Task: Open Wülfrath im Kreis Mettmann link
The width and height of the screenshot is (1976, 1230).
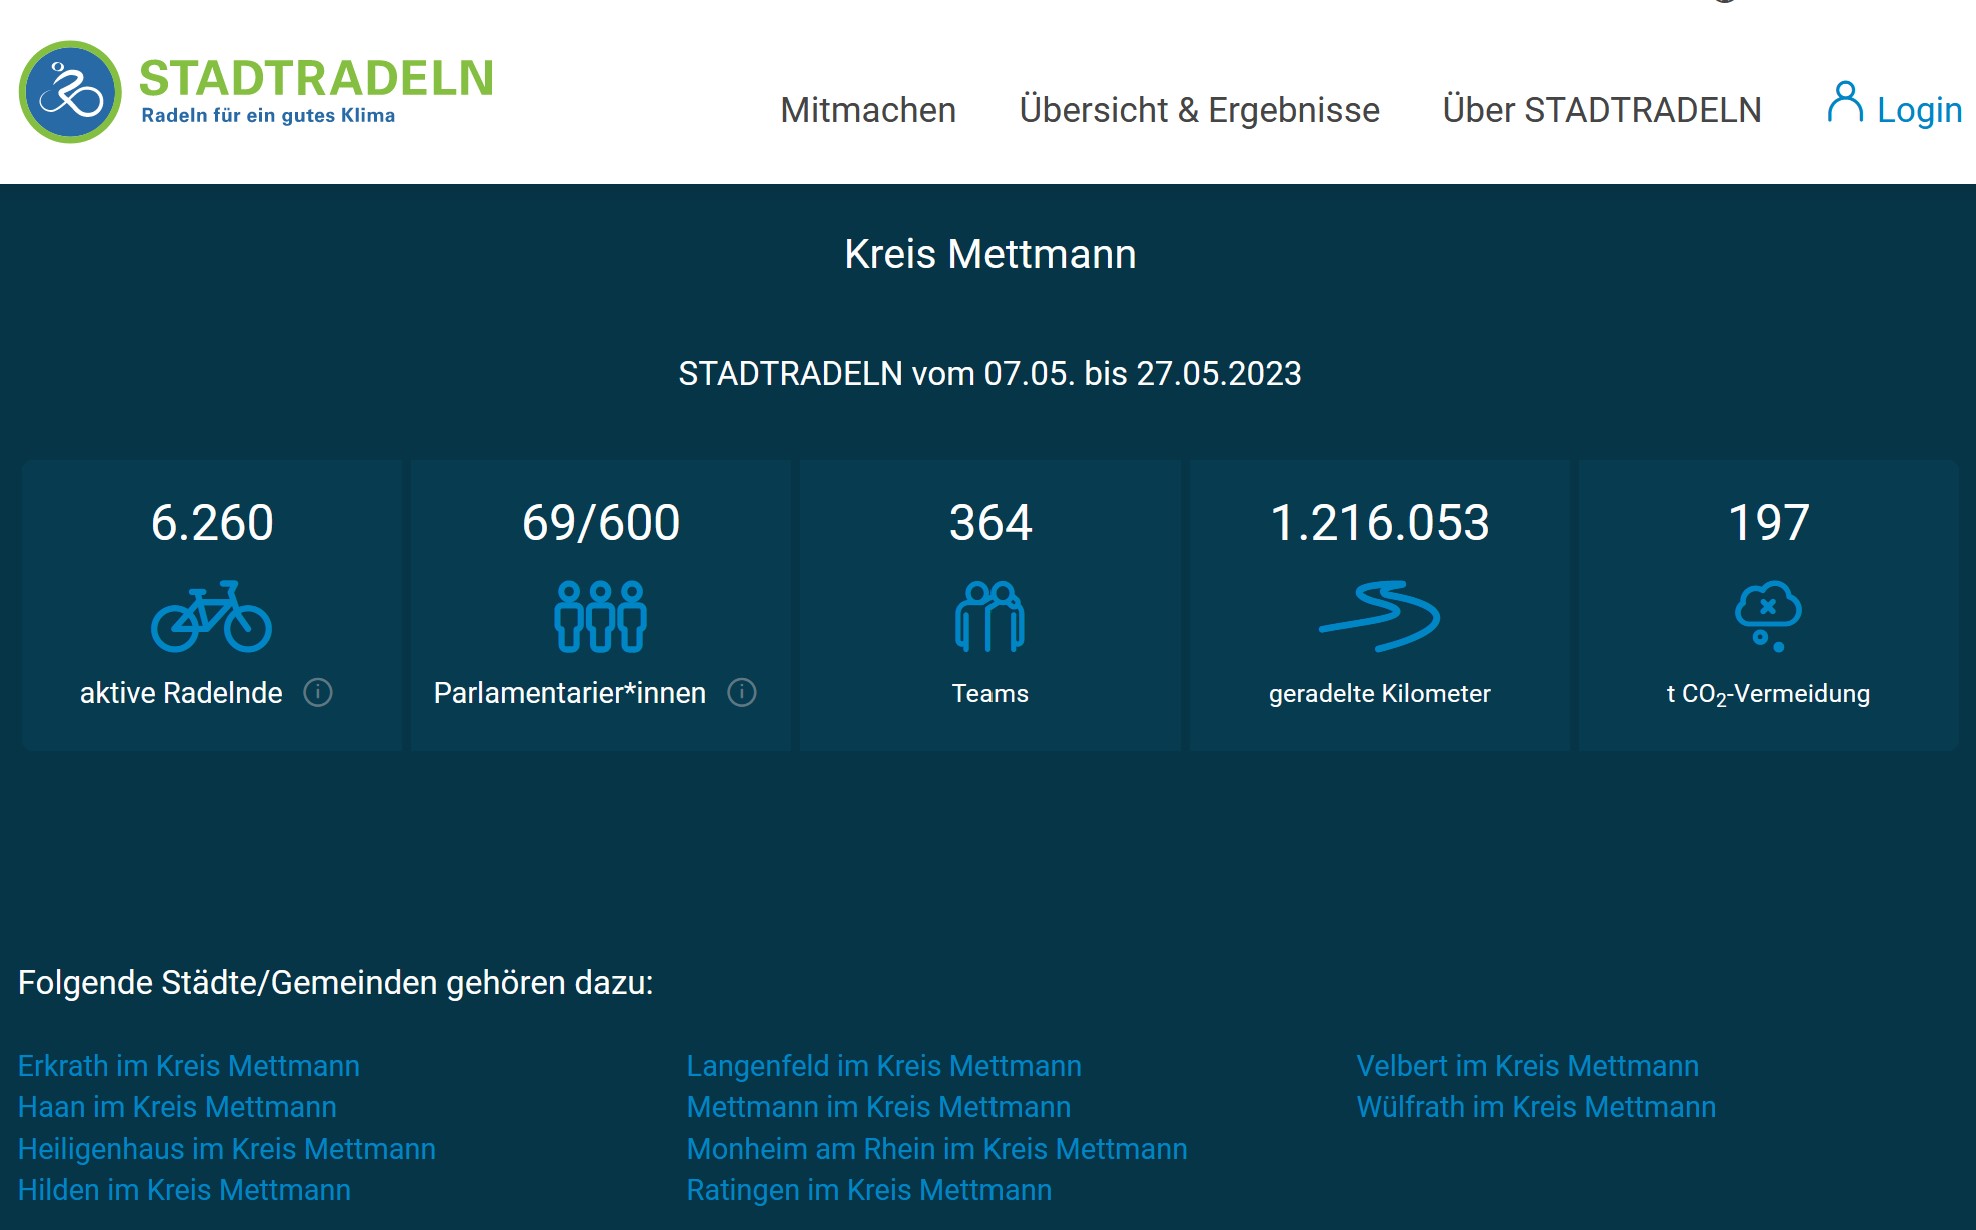Action: point(1536,1107)
